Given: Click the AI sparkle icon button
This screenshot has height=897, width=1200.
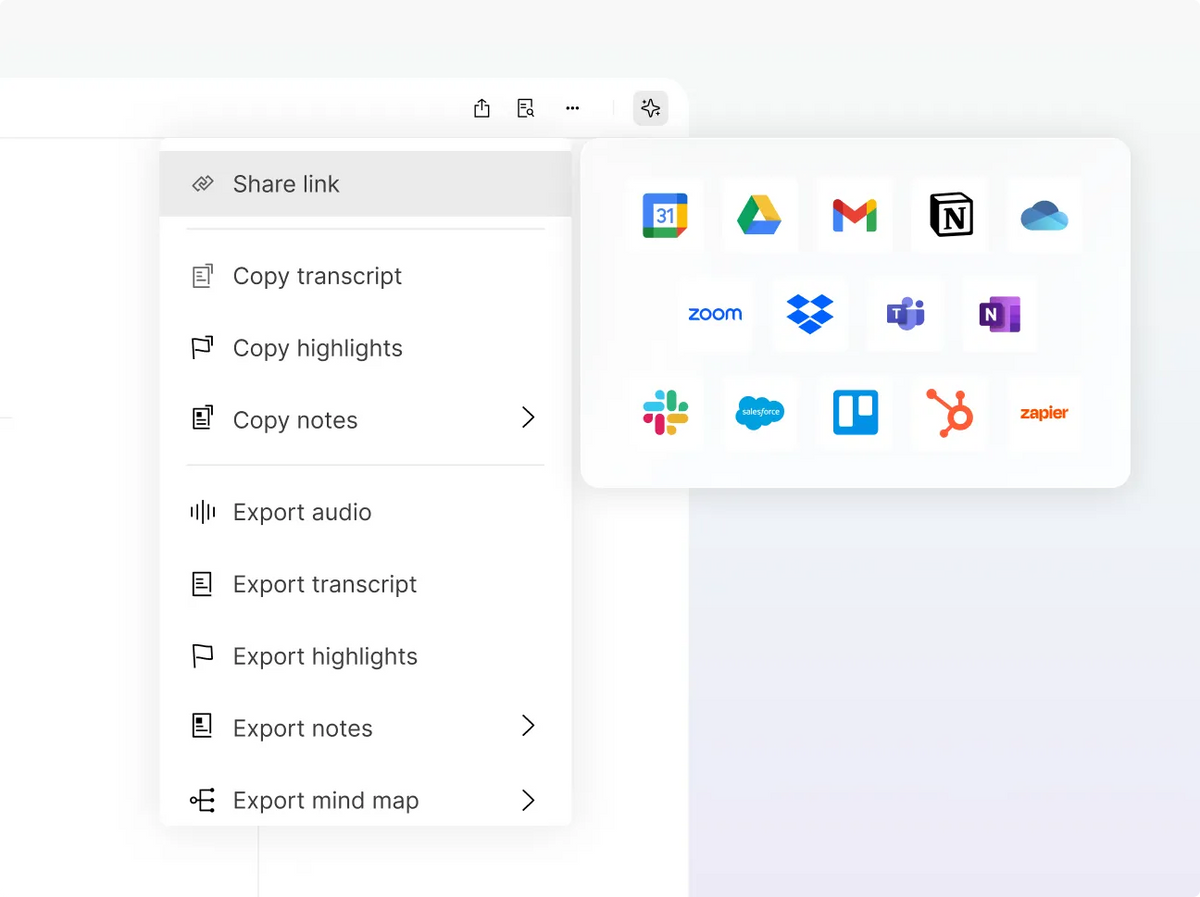Looking at the screenshot, I should click(650, 108).
